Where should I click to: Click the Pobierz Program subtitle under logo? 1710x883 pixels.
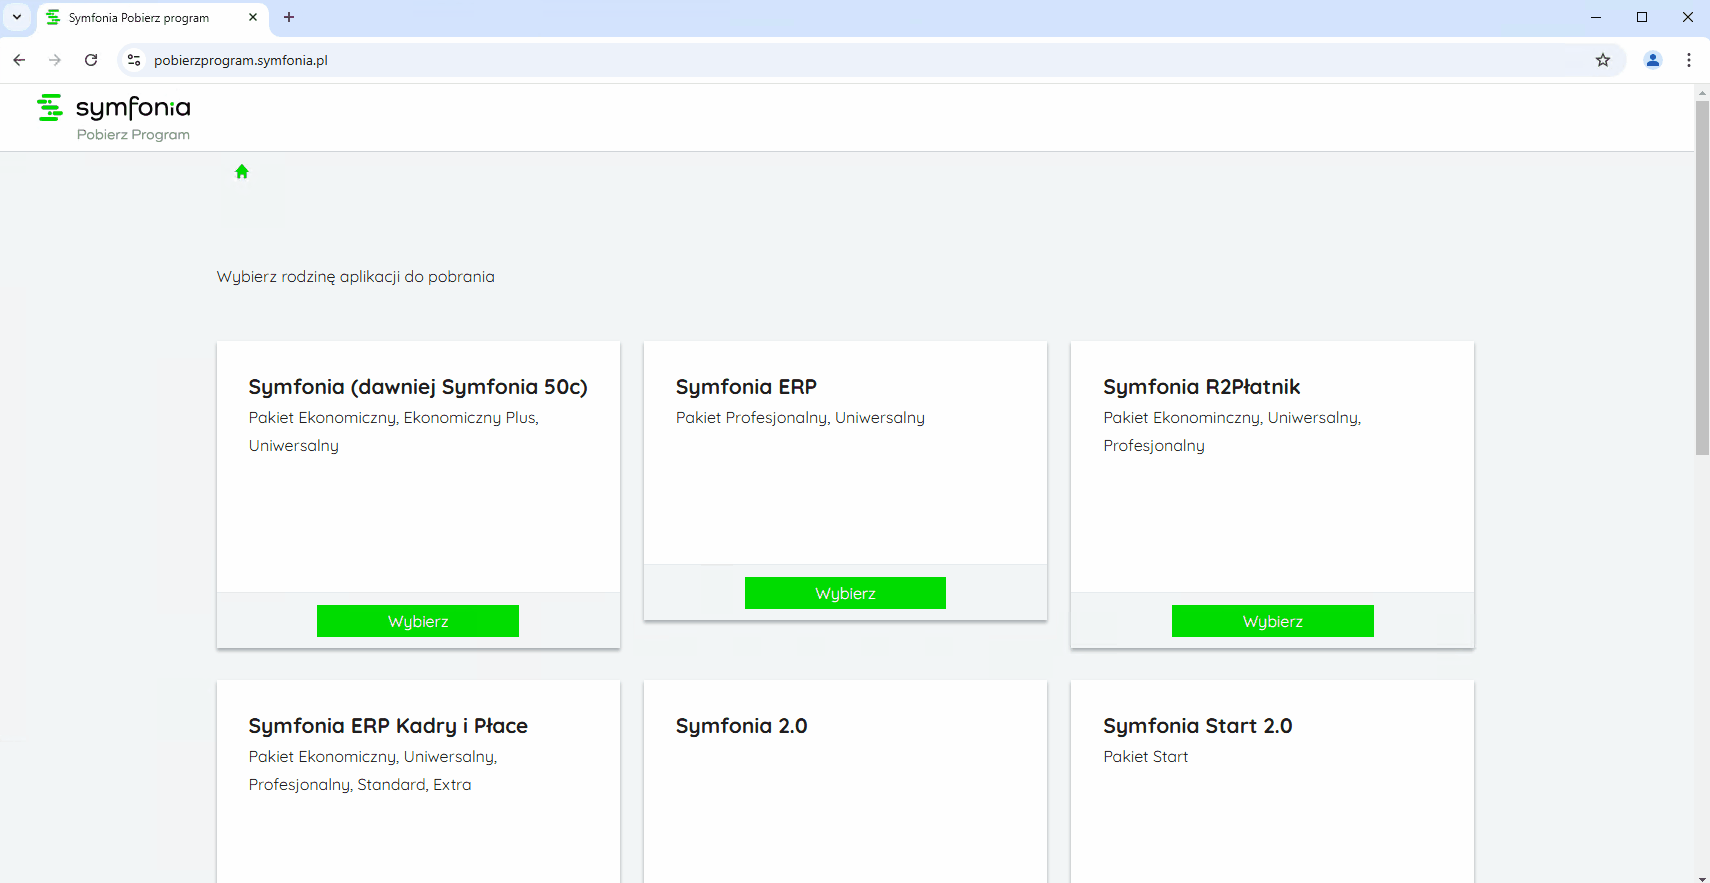tap(133, 135)
